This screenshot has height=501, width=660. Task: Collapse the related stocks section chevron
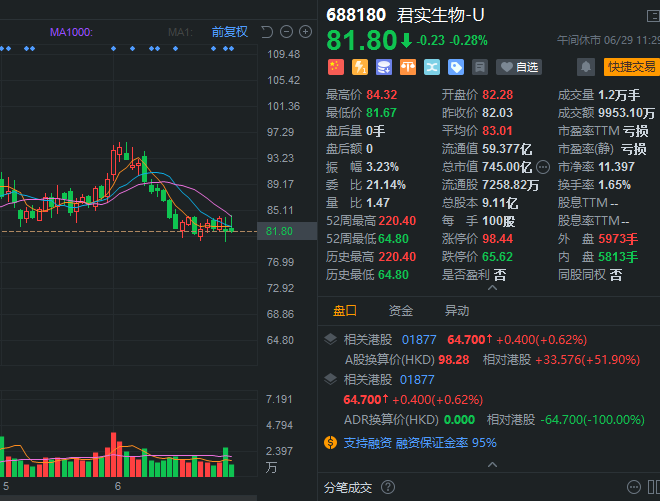tap(330, 339)
